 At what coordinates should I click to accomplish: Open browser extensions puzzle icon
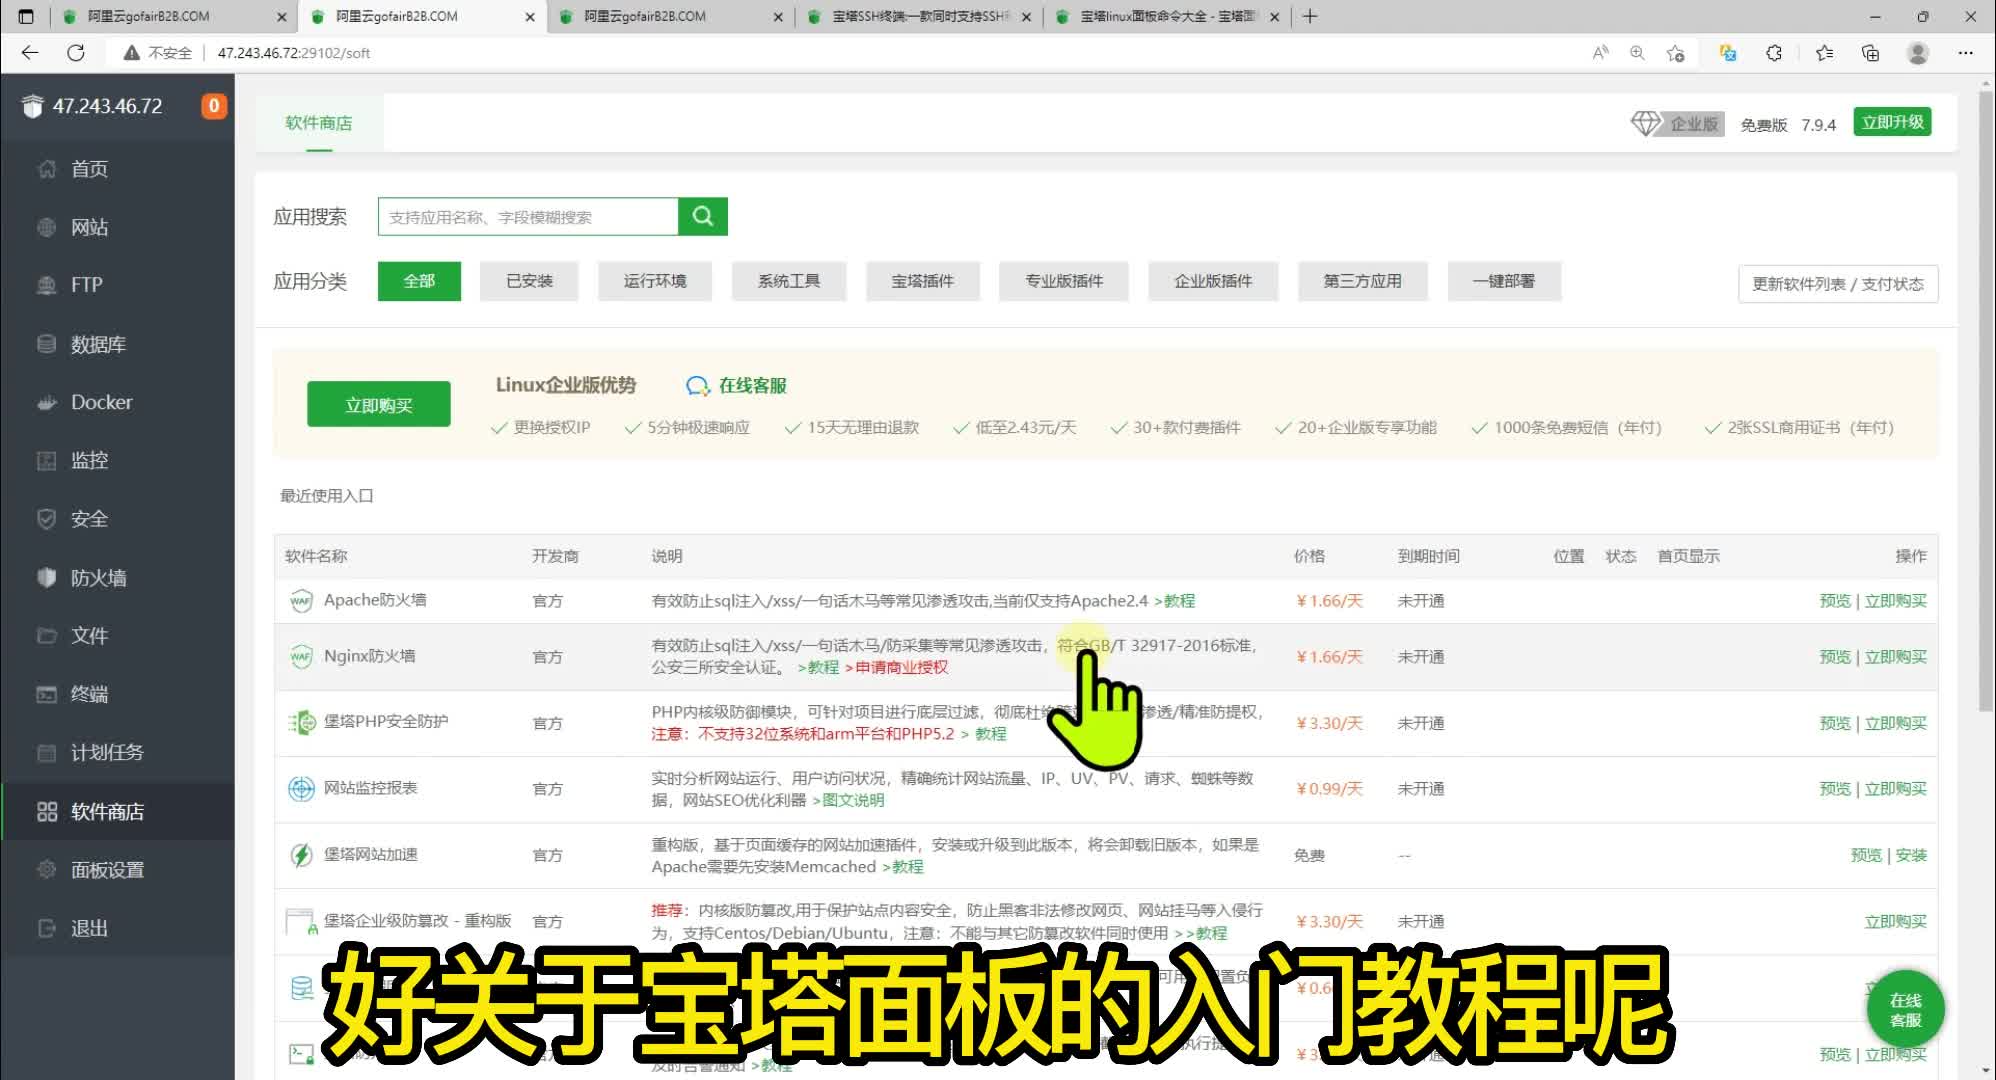coord(1774,53)
